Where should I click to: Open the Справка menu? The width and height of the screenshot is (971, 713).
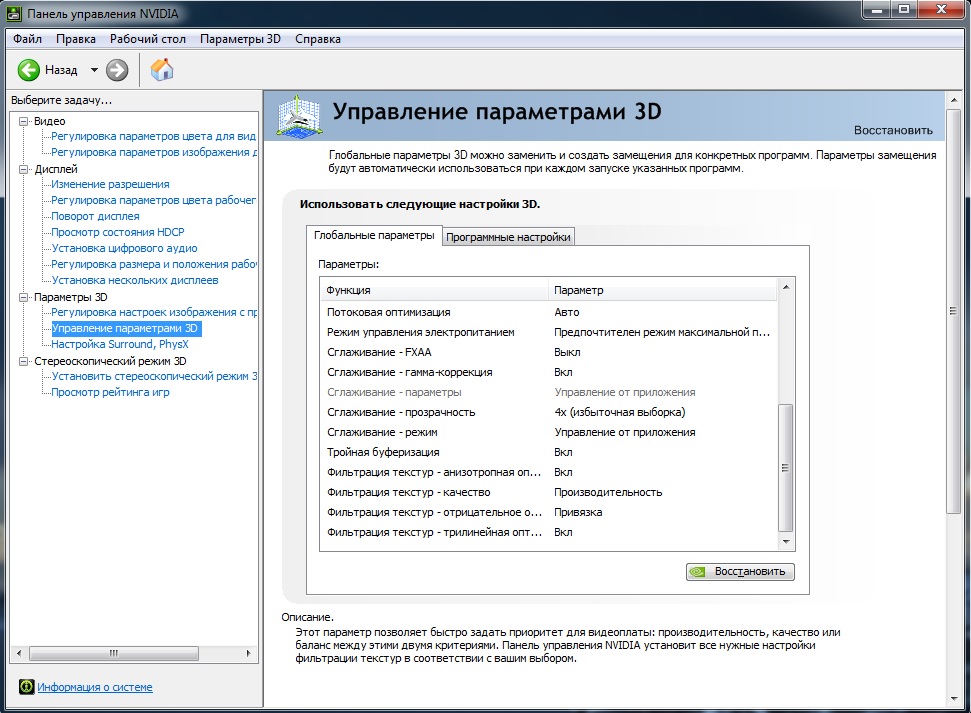coord(318,39)
